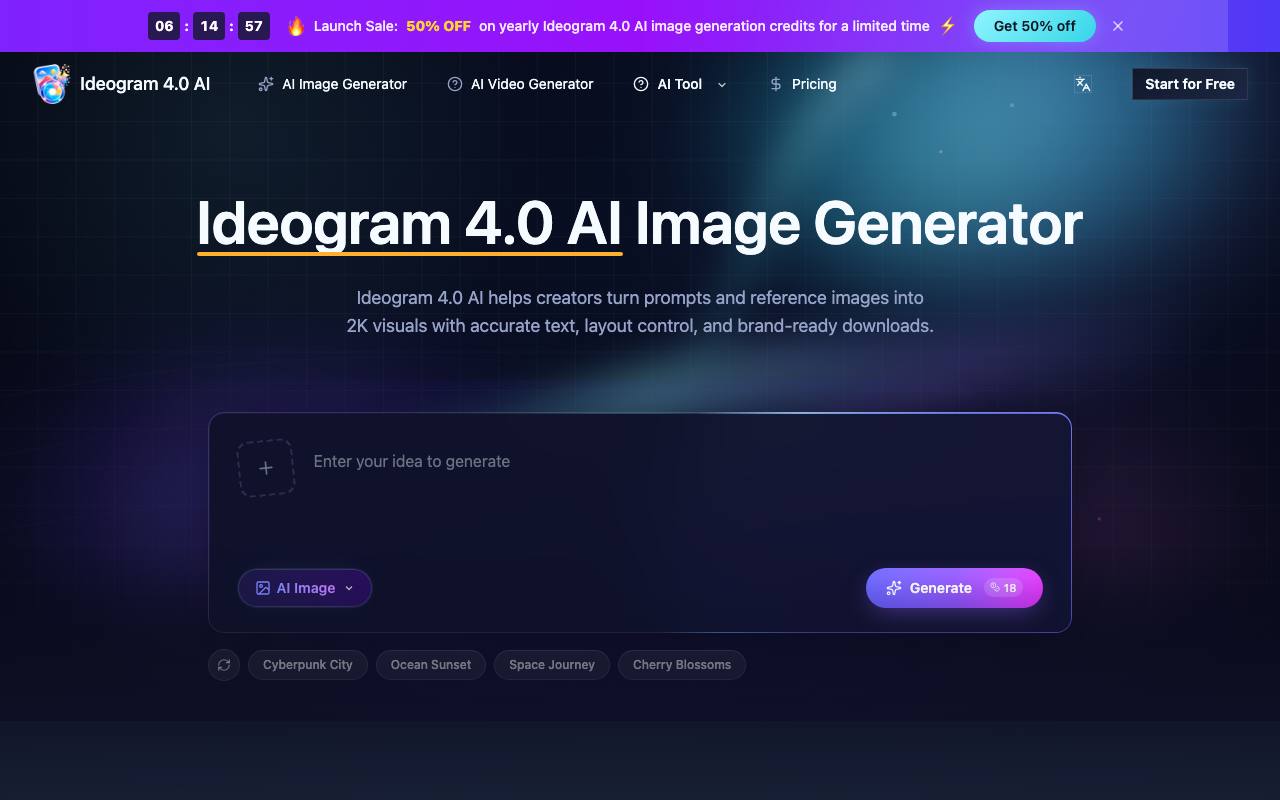This screenshot has height=800, width=1280.
Task: Click the lightning bolt emoji in banner
Action: coord(948,26)
